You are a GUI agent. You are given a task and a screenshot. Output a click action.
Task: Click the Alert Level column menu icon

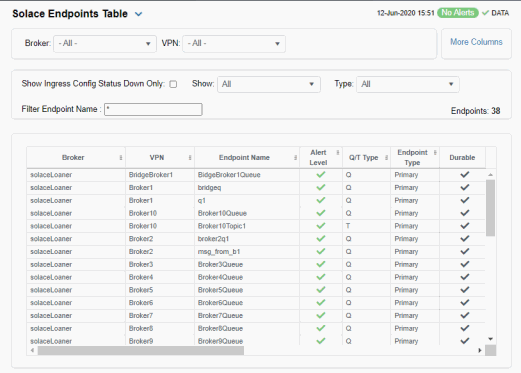pyautogui.click(x=338, y=153)
